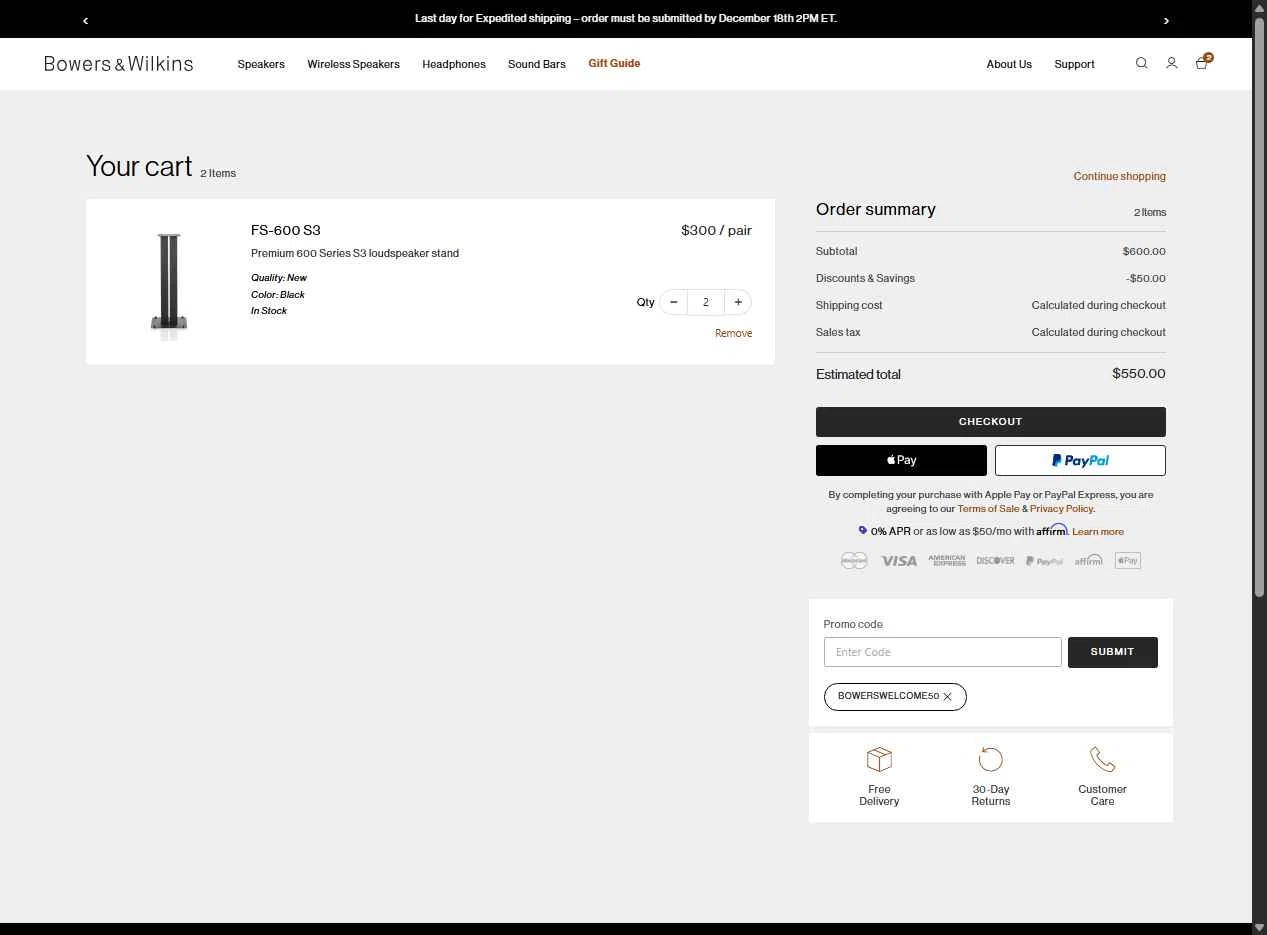This screenshot has width=1267, height=935.
Task: Click the grey Apple Pay payment logo
Action: 1128,561
